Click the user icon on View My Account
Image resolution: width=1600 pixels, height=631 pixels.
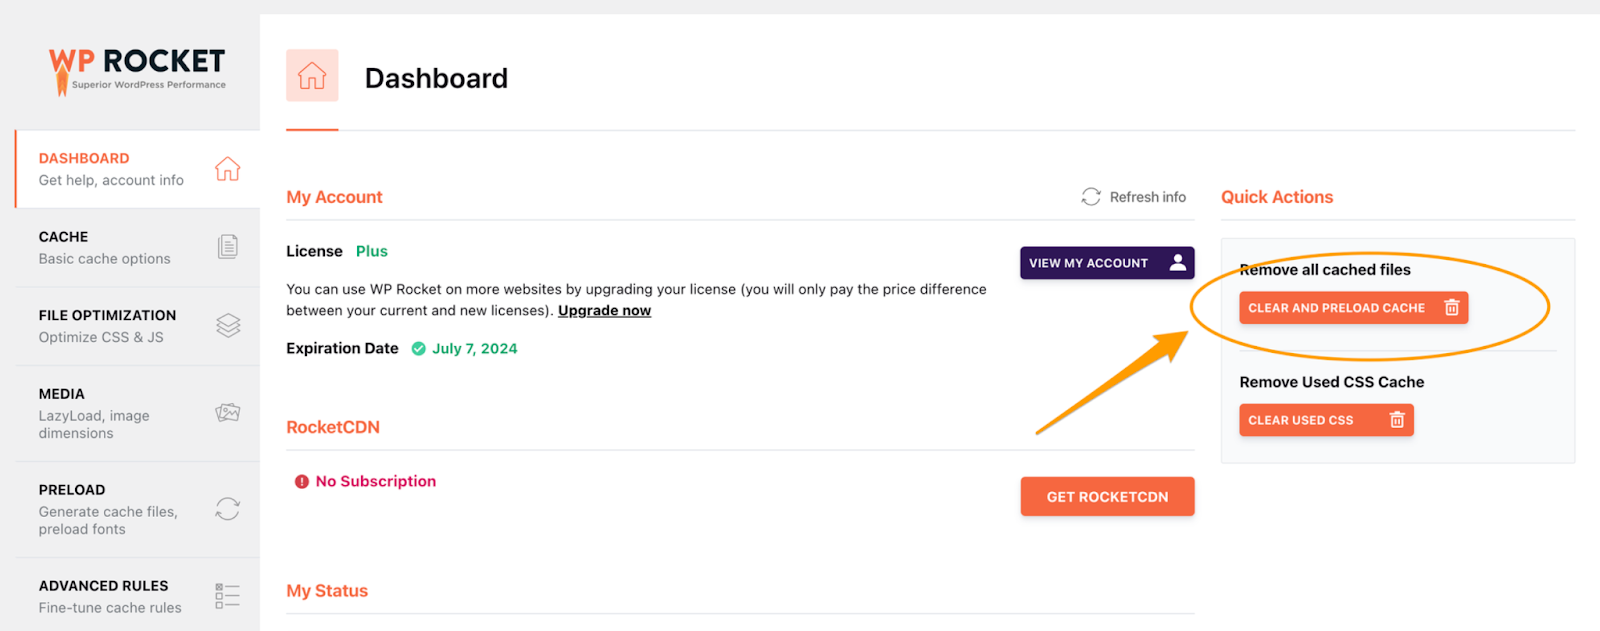point(1178,262)
